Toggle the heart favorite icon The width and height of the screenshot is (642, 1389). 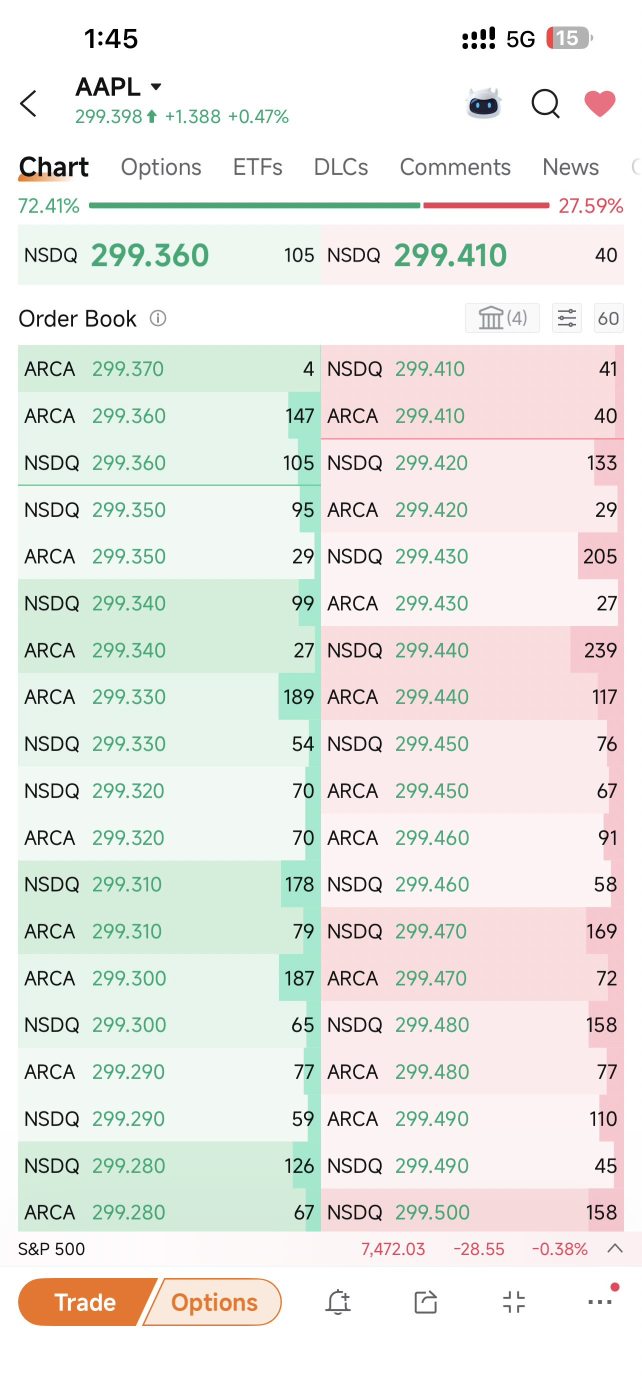[x=600, y=103]
